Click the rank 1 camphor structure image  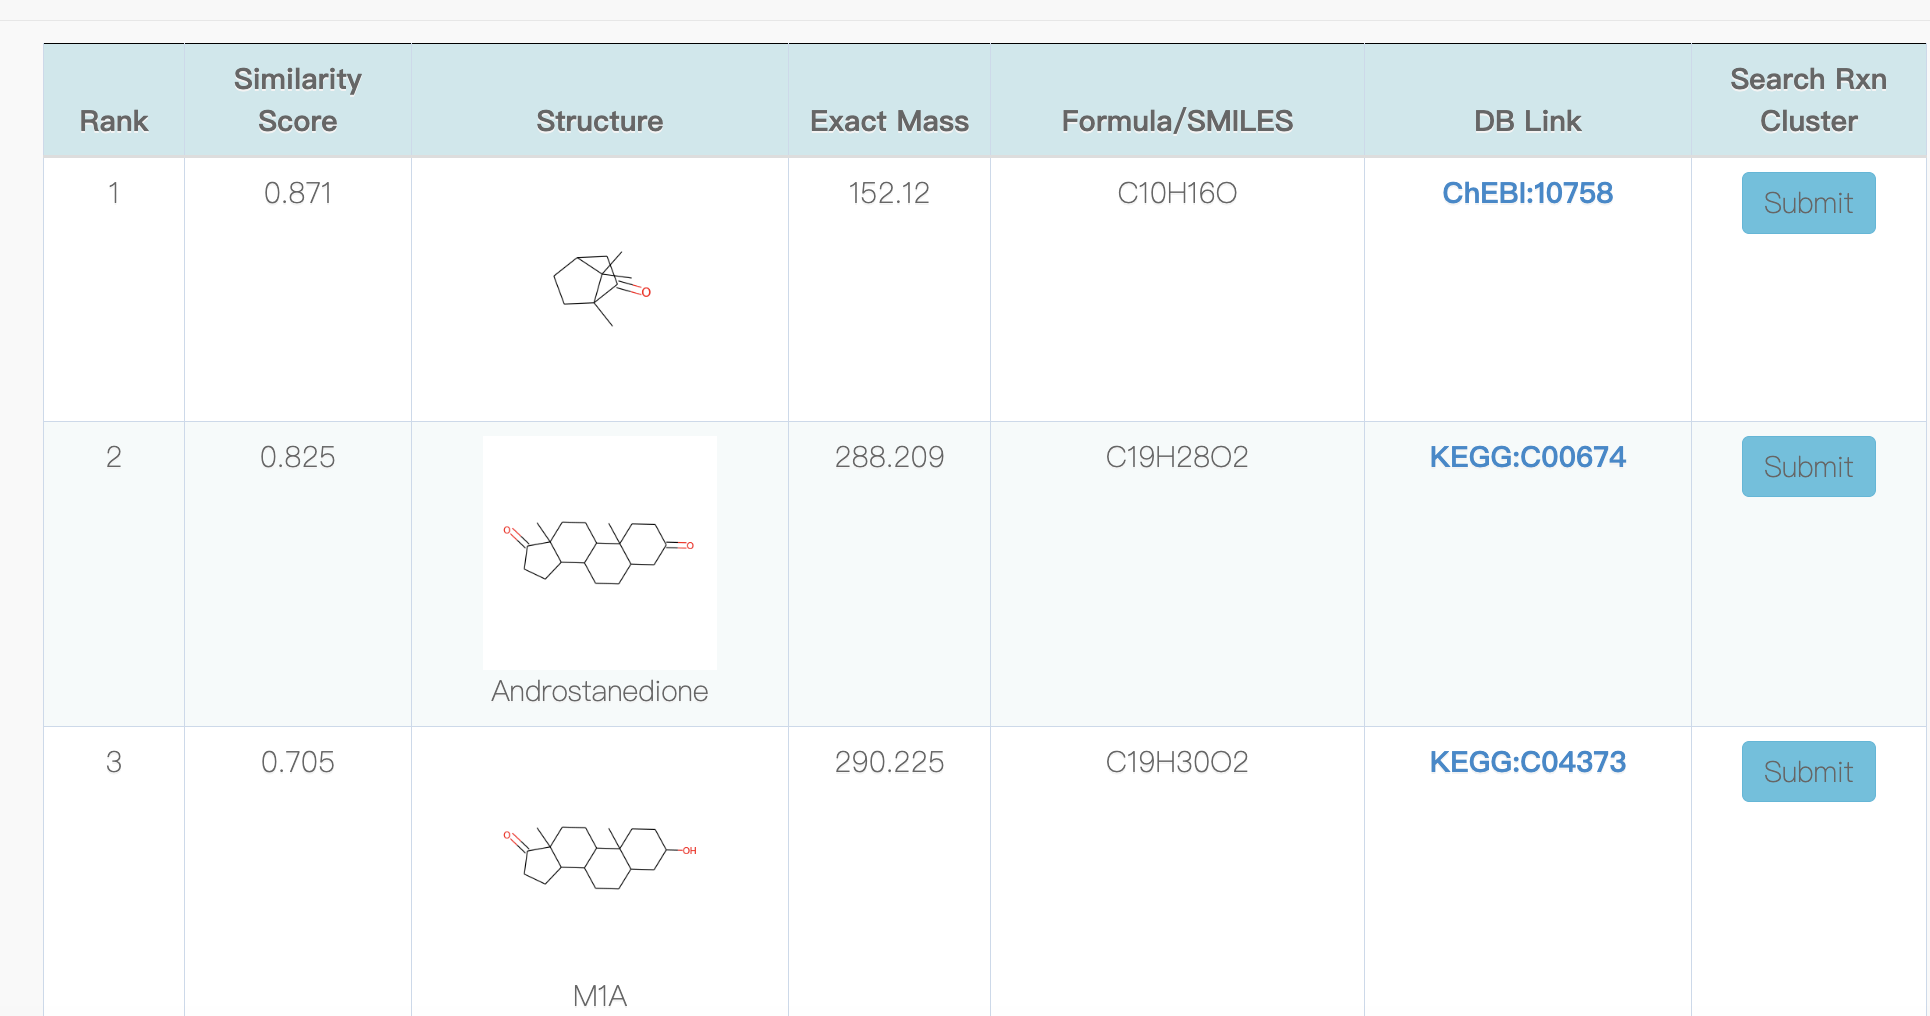point(600,289)
